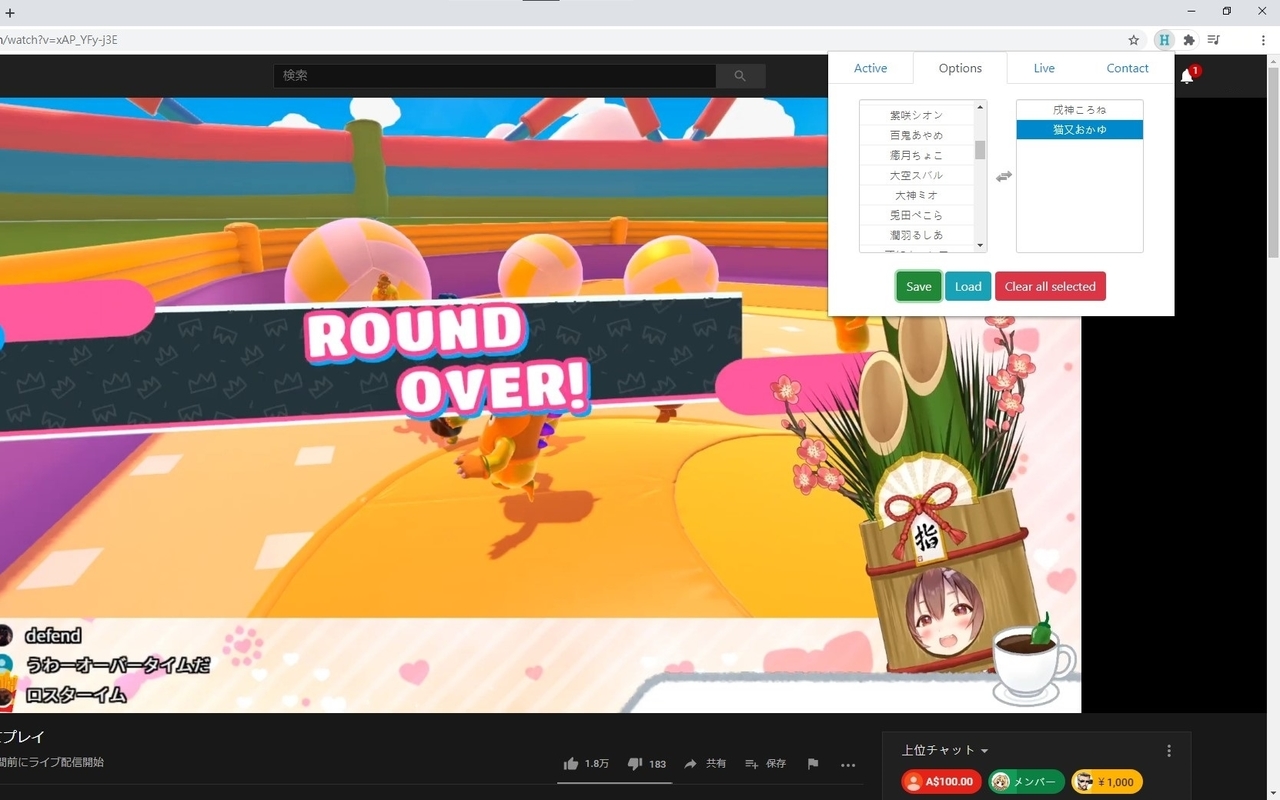Go to the Contact tab
This screenshot has width=1280, height=800.
tap(1127, 68)
